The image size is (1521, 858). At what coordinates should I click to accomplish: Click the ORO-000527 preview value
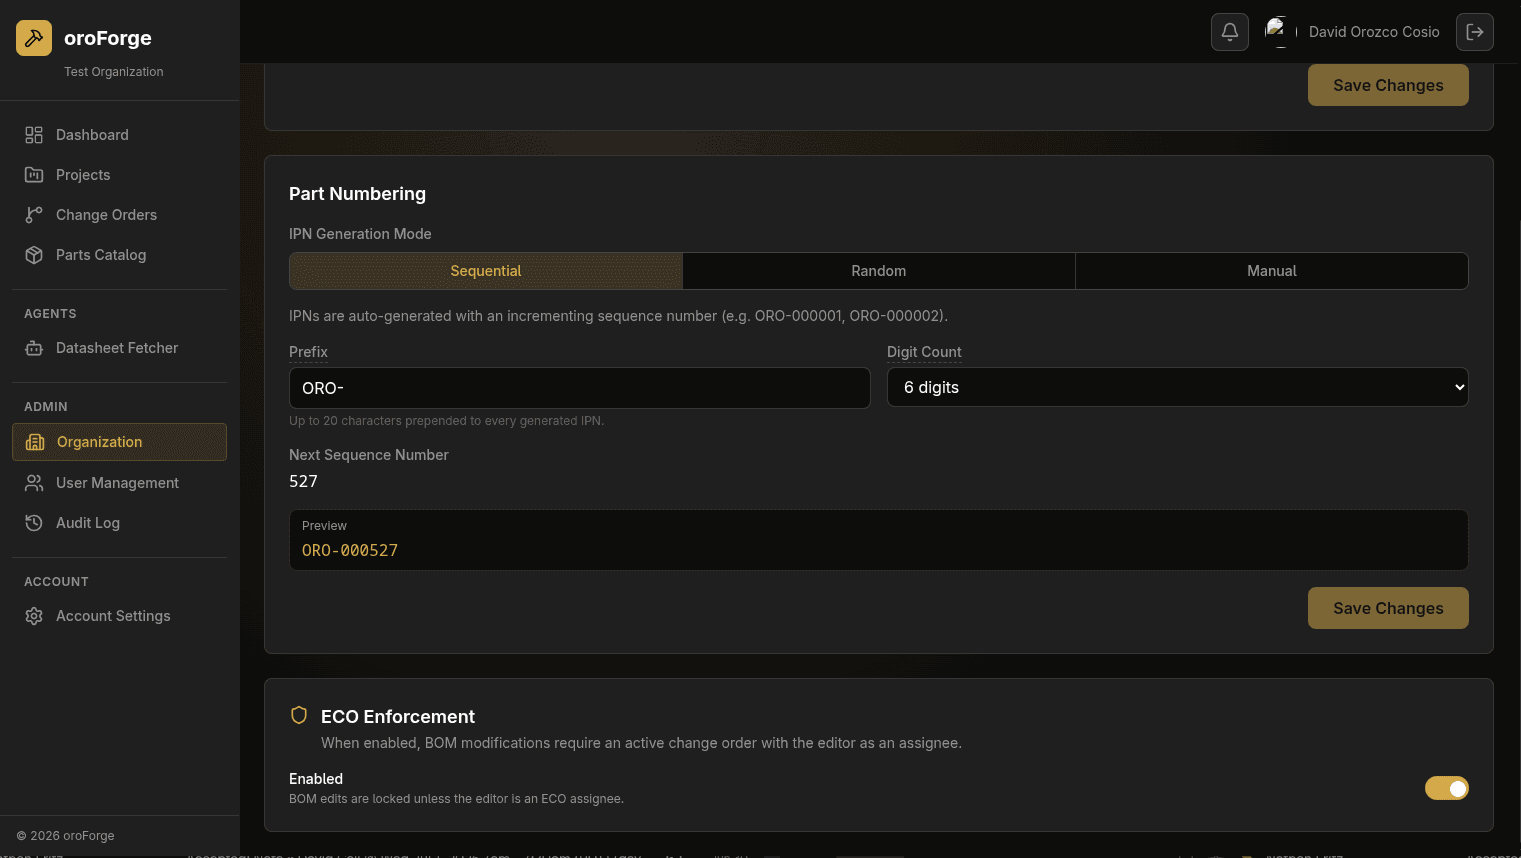pyautogui.click(x=350, y=550)
